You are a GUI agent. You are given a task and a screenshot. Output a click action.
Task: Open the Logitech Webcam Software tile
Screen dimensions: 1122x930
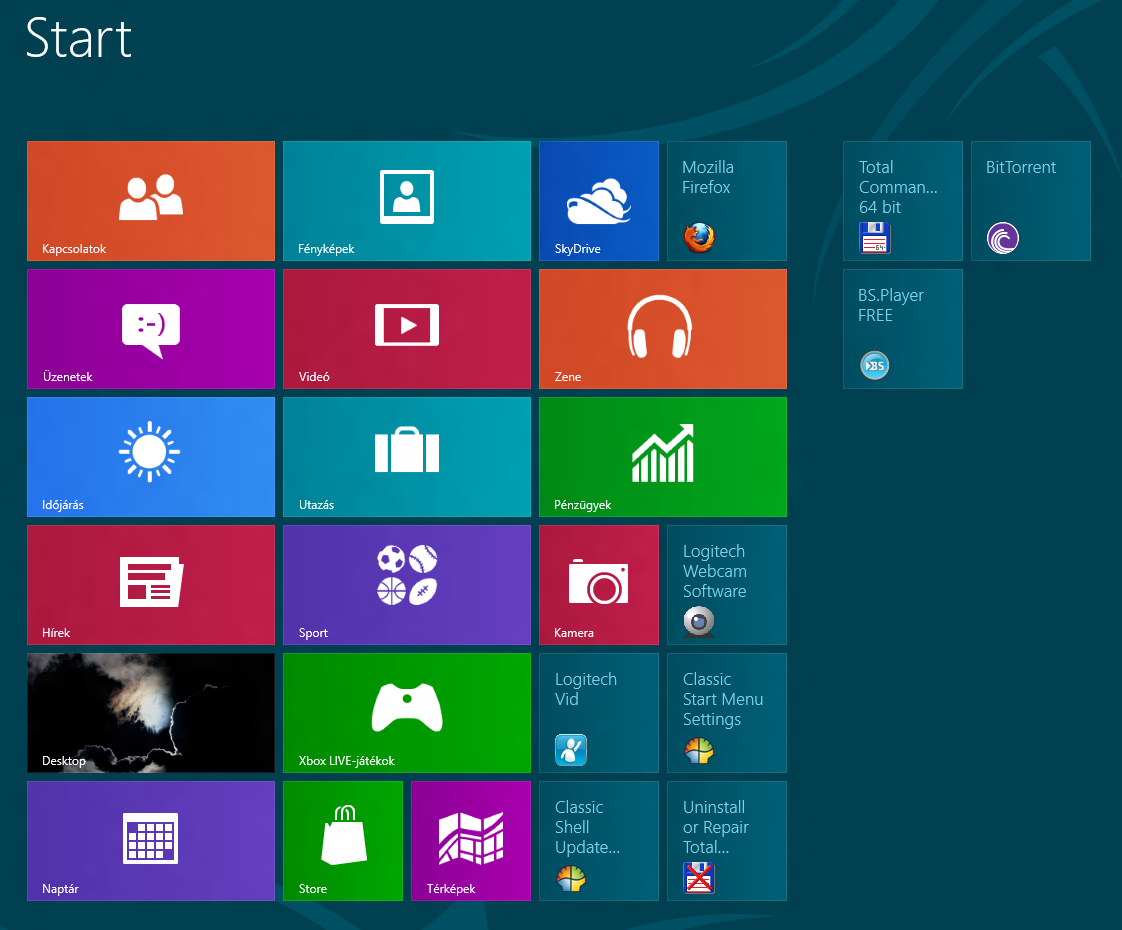coord(727,585)
